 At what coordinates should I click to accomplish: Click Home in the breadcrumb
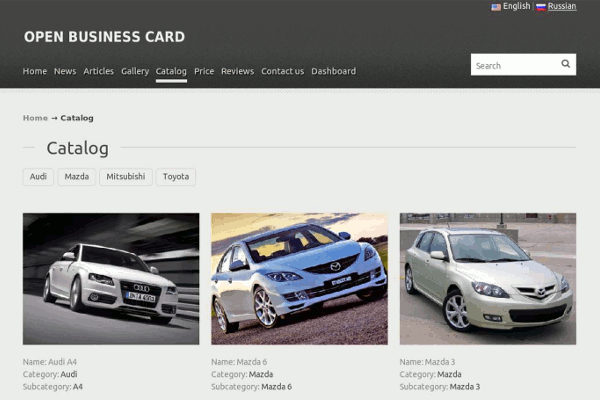(35, 118)
